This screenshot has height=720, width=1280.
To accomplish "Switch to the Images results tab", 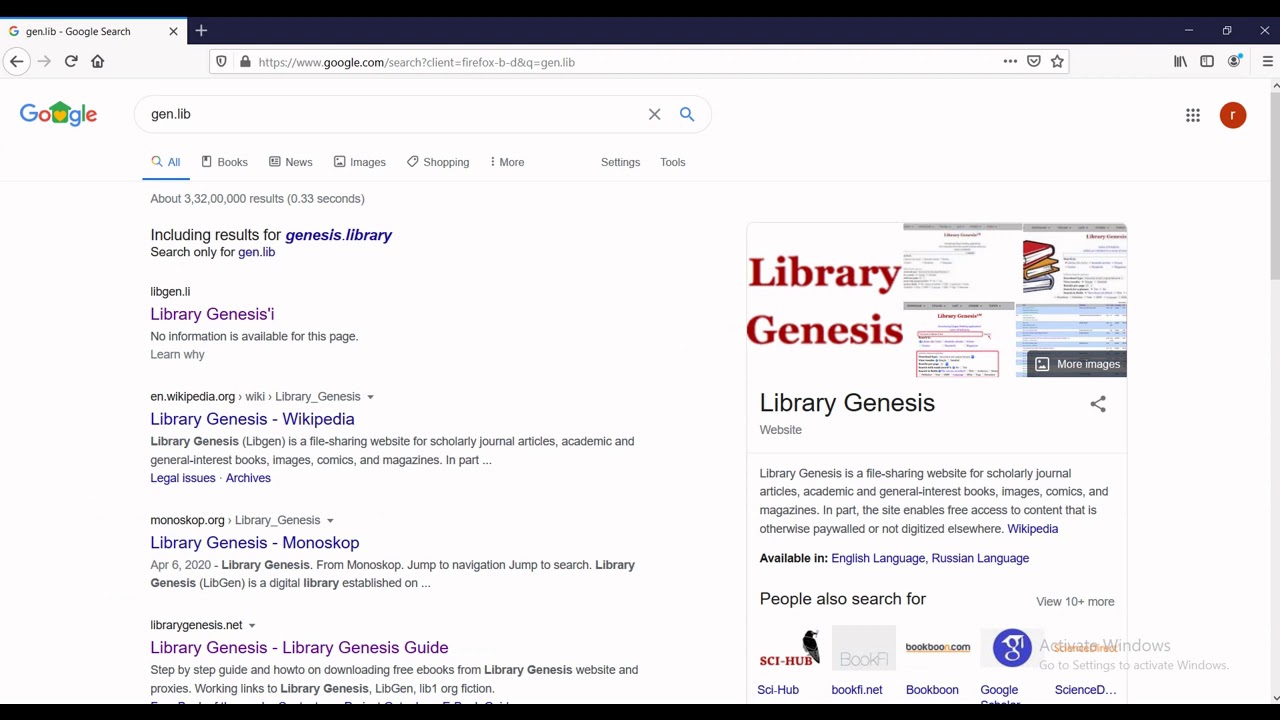I will click(360, 162).
